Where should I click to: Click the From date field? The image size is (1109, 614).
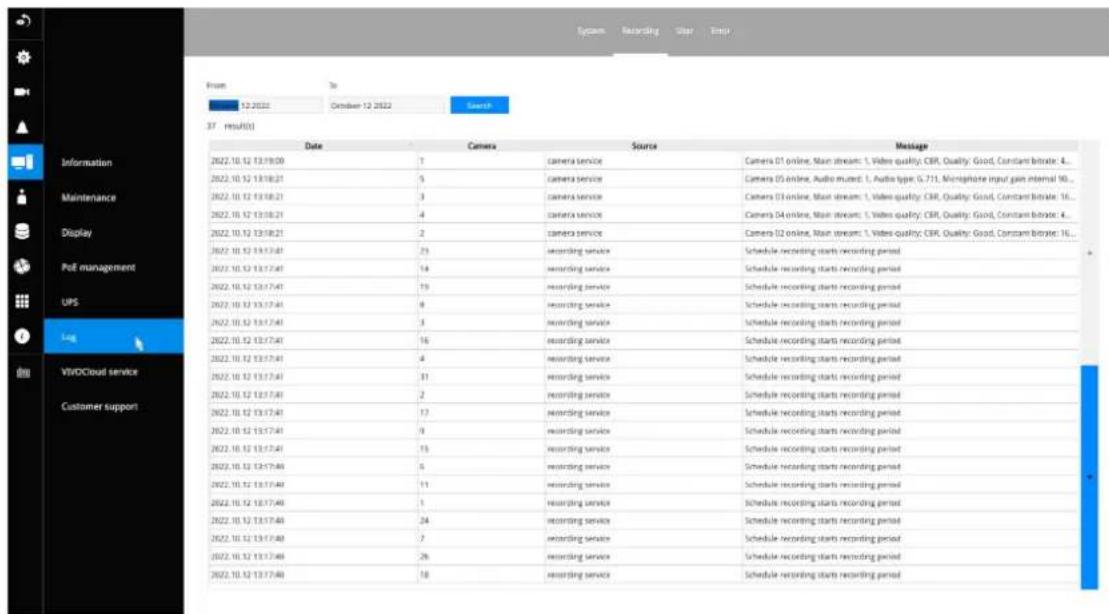[x=265, y=105]
